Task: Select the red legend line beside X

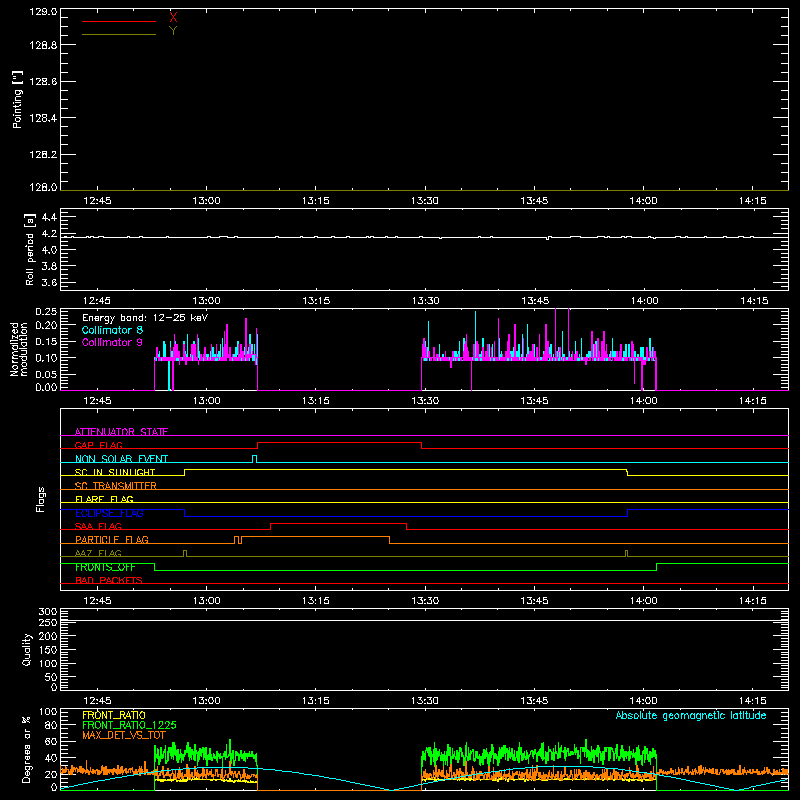Action: [119, 21]
